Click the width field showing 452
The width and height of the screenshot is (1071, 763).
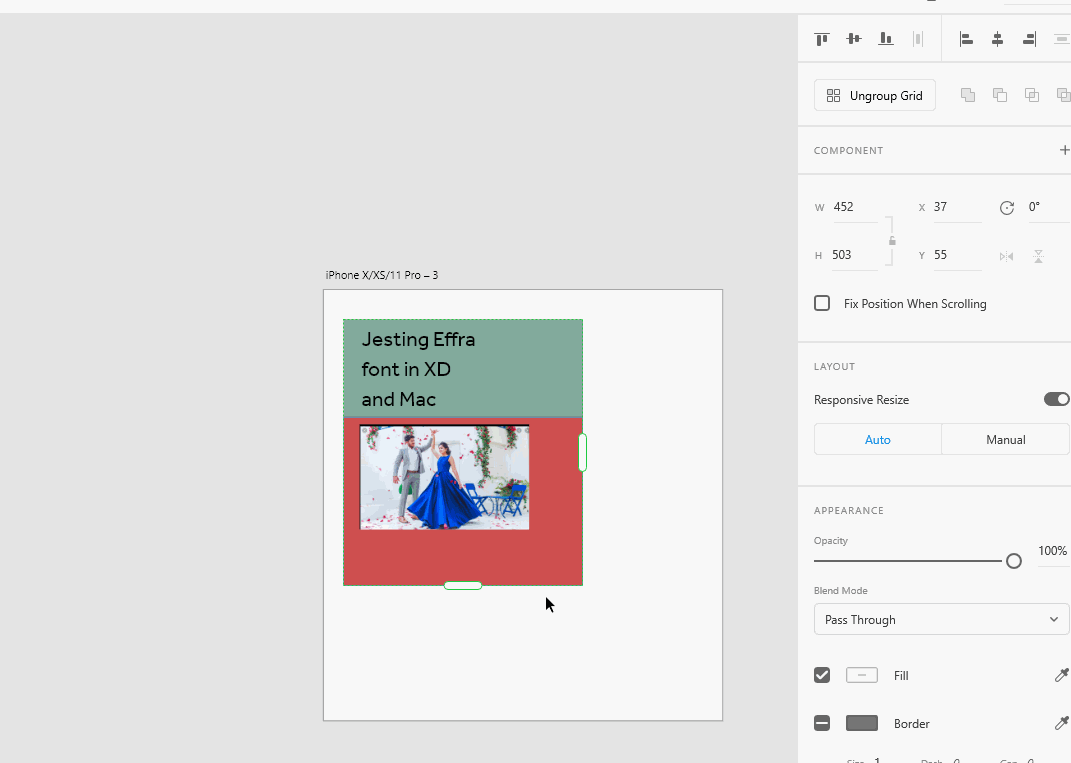pyautogui.click(x=855, y=207)
